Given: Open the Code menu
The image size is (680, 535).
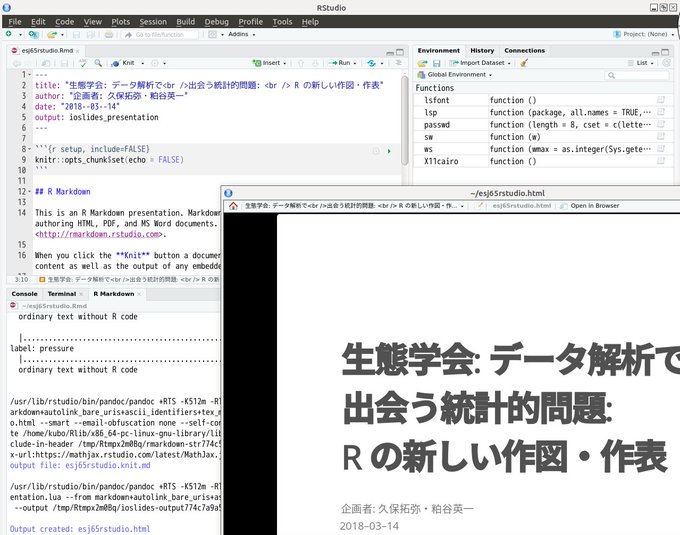Looking at the screenshot, I should pos(65,22).
